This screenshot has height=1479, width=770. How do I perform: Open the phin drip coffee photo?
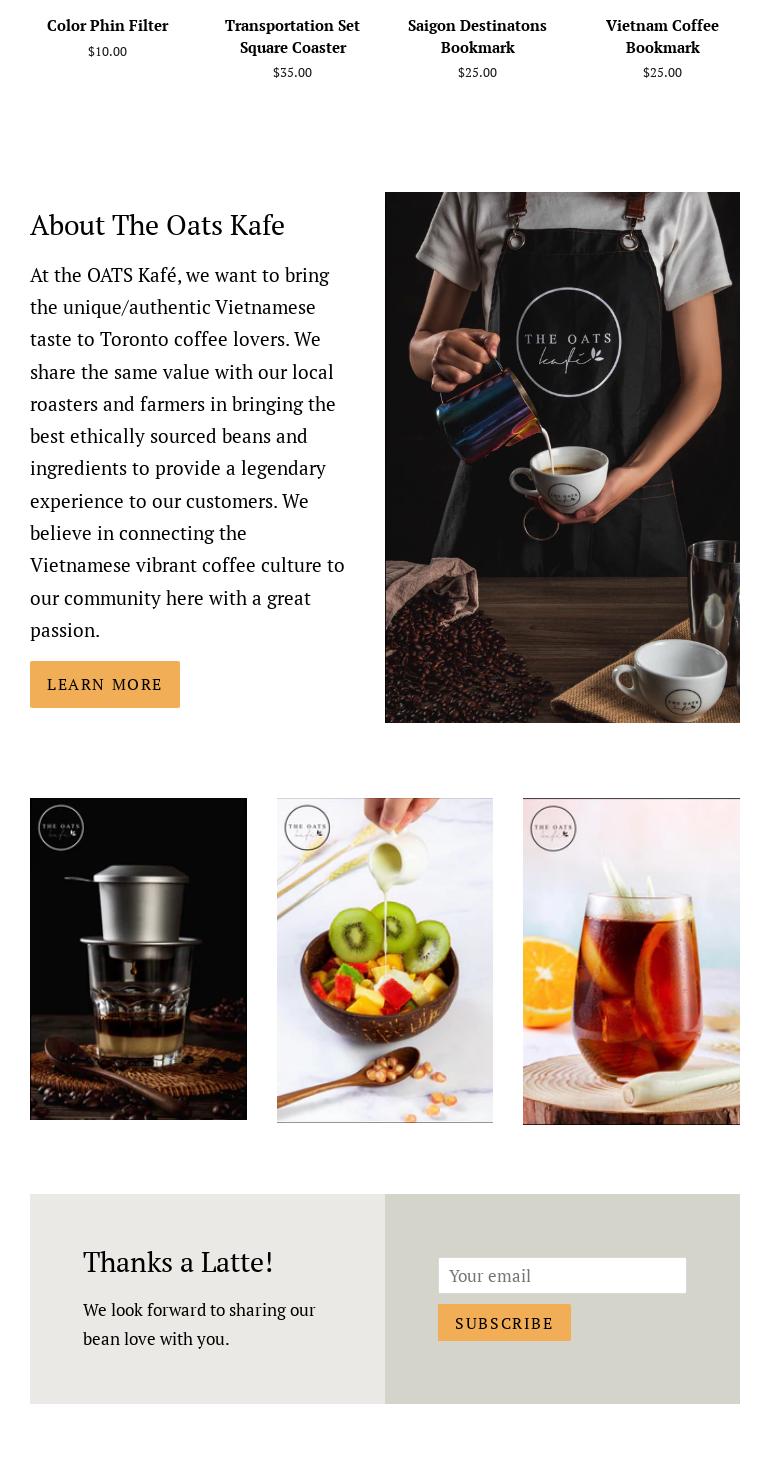pyautogui.click(x=138, y=959)
